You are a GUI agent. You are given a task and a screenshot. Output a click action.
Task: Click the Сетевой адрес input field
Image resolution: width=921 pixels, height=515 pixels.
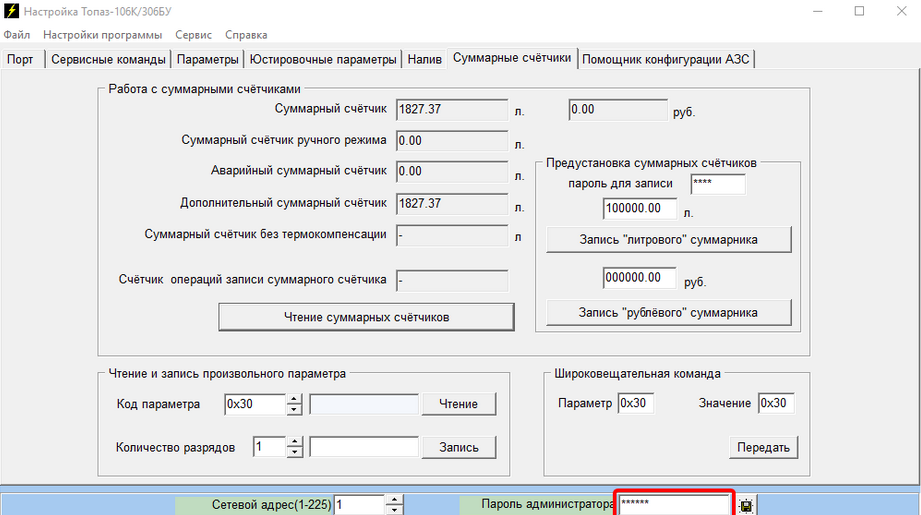pyautogui.click(x=360, y=505)
